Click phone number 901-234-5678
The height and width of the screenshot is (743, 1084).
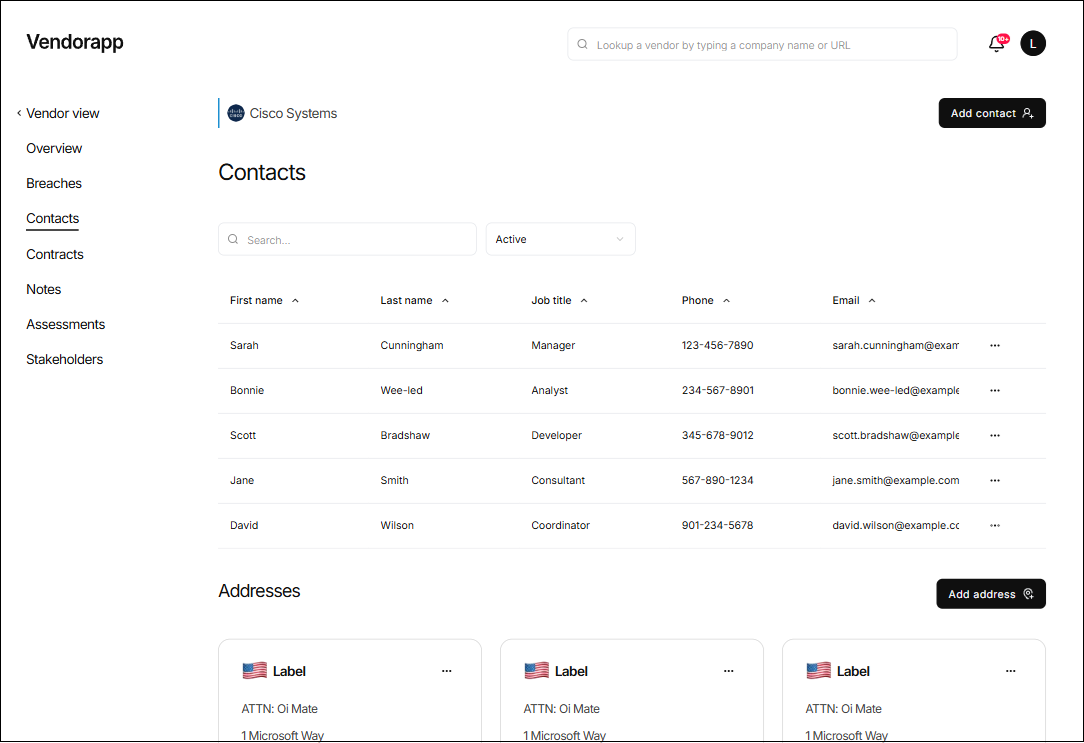[718, 525]
